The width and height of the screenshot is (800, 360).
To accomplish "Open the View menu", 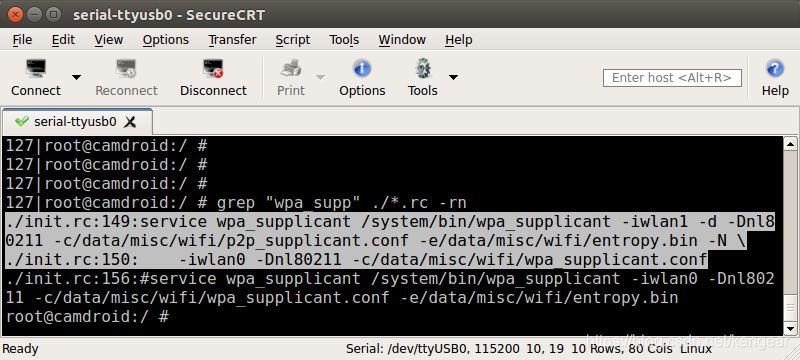I will click(x=108, y=40).
